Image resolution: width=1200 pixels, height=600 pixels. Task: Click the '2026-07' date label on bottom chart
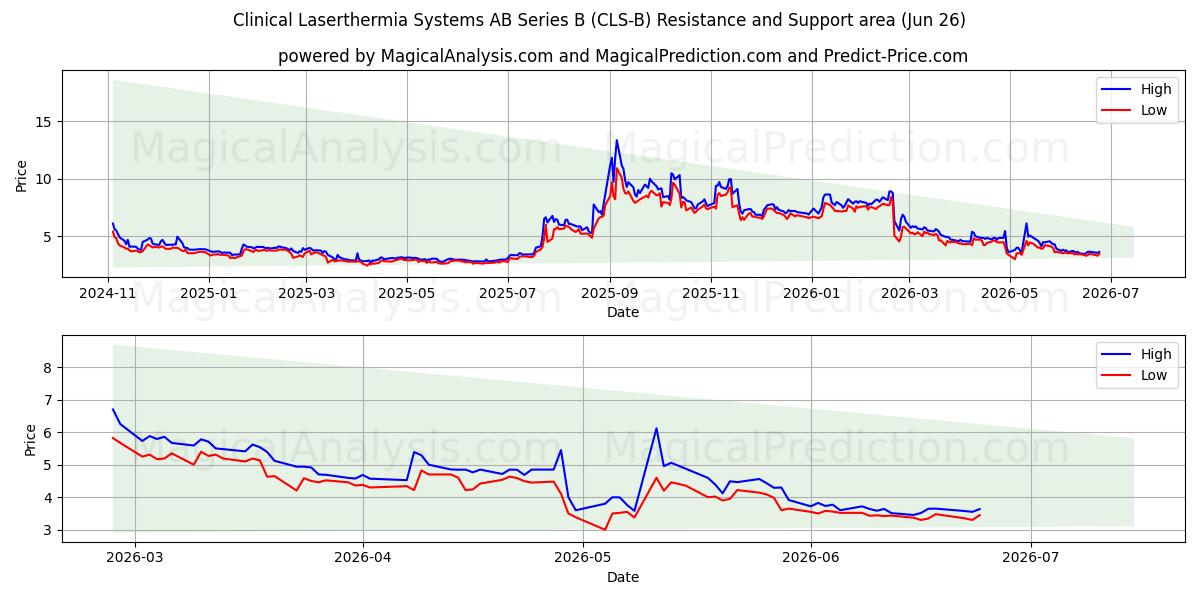(x=1030, y=557)
